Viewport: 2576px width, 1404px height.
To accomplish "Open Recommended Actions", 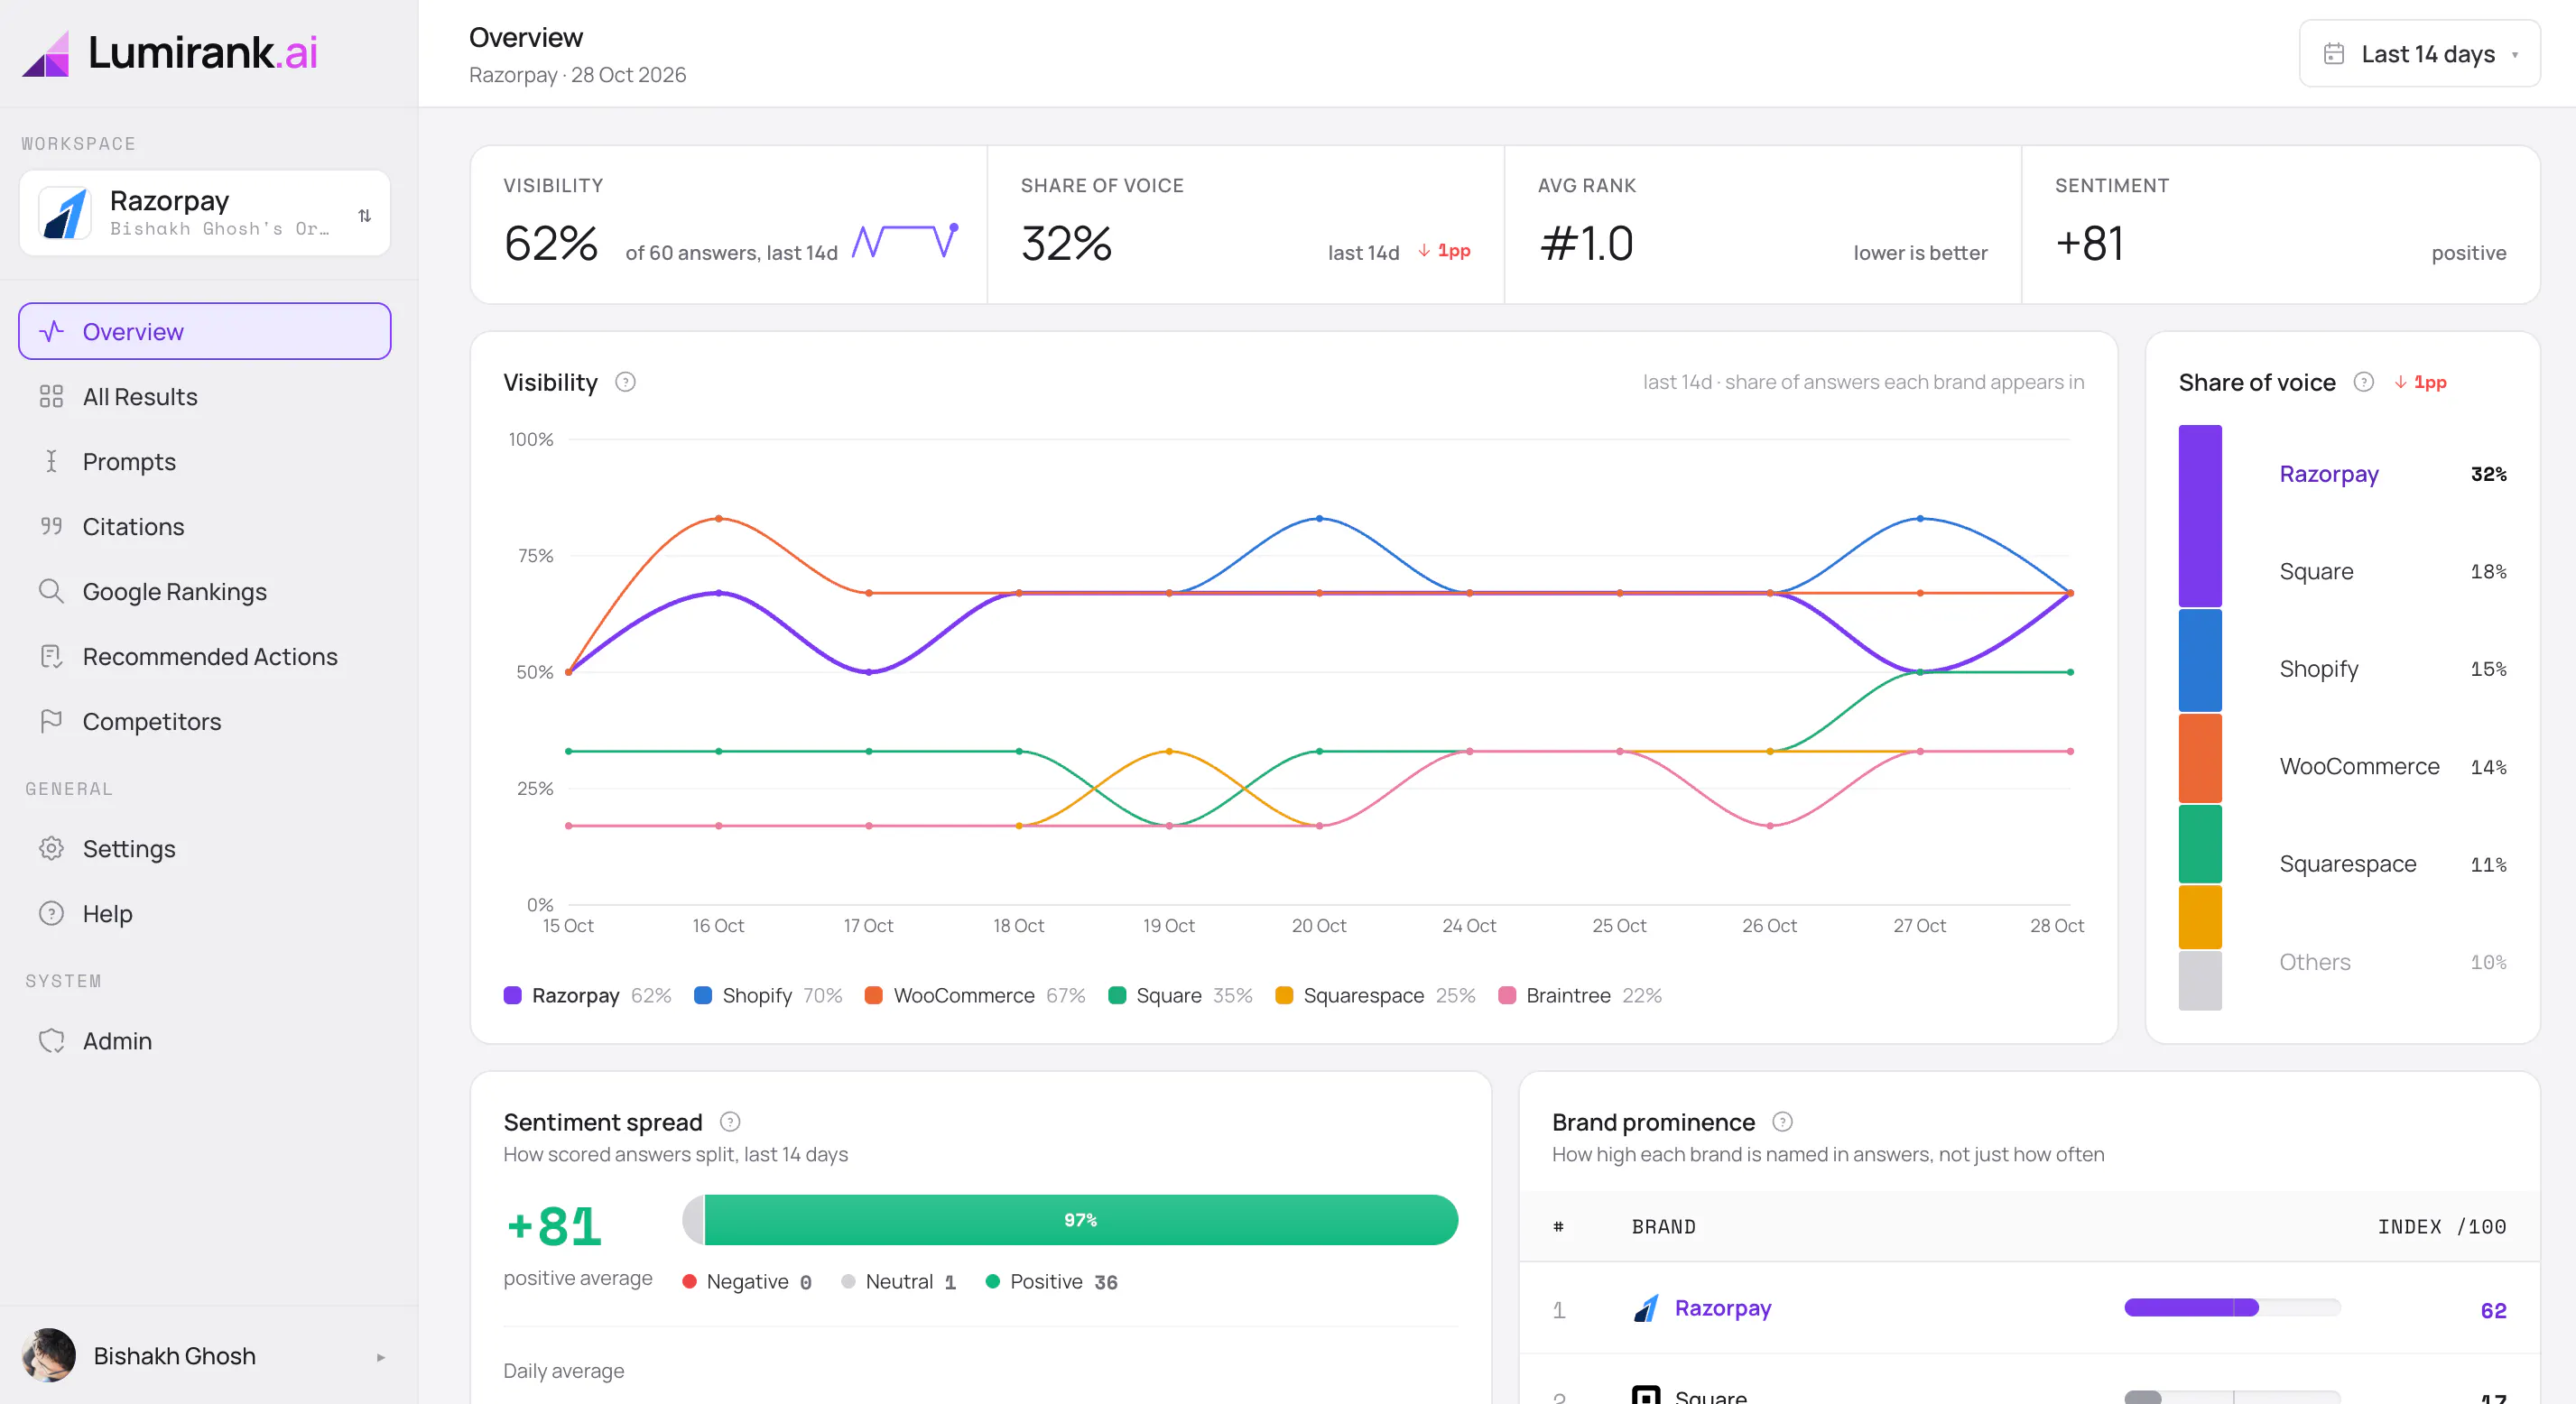I will (x=205, y=656).
